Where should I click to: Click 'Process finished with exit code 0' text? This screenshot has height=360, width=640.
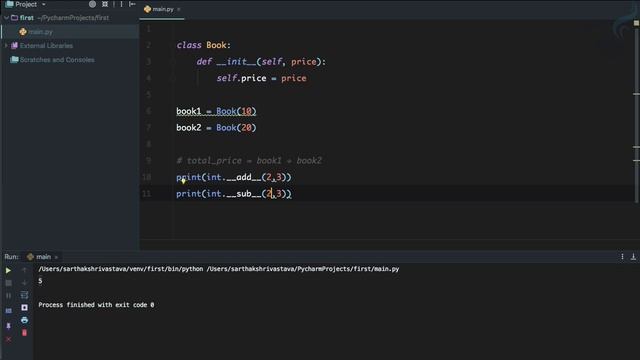(96, 305)
